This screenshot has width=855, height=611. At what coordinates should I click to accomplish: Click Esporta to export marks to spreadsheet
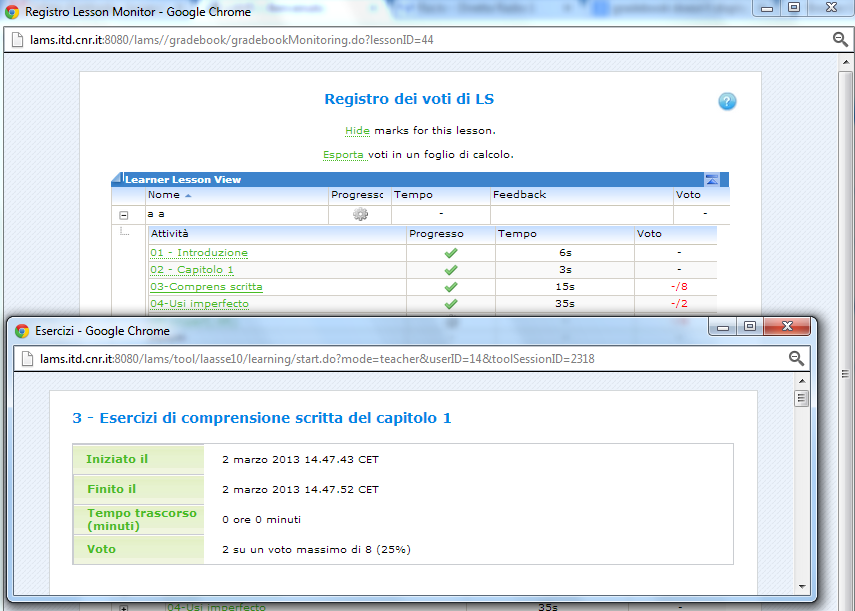tap(343, 155)
